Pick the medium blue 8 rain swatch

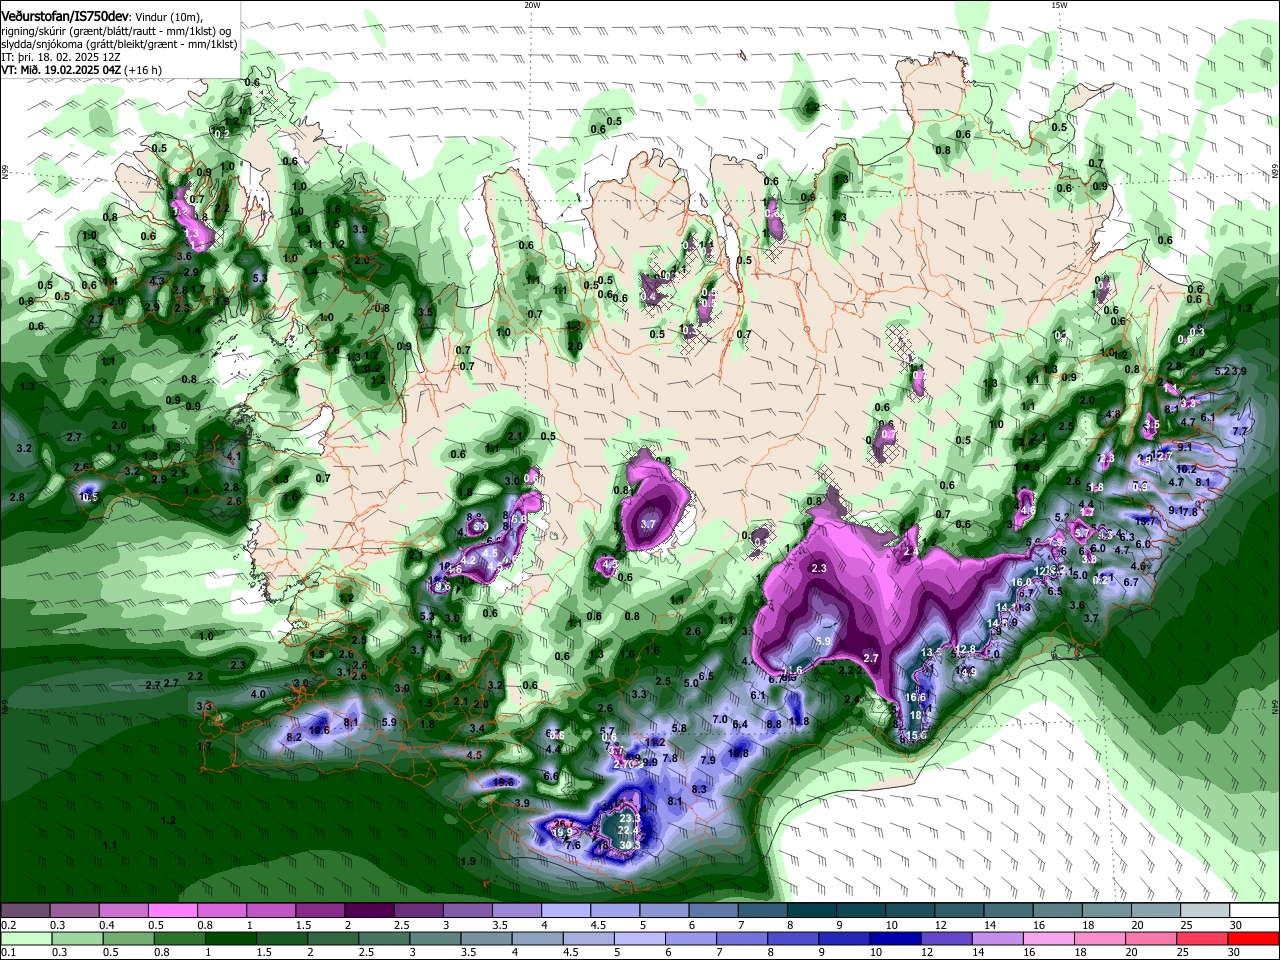[x=793, y=939]
